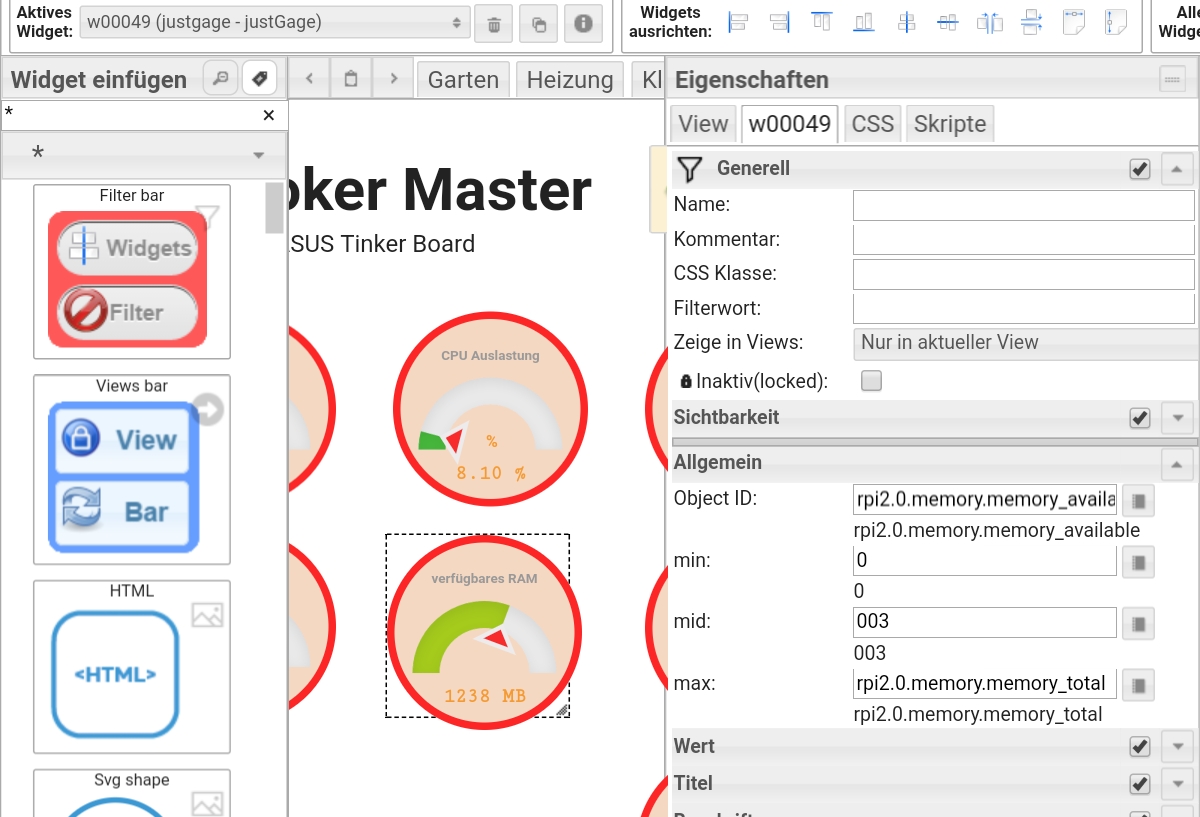Clear the widget filter with X button

(x=268, y=115)
